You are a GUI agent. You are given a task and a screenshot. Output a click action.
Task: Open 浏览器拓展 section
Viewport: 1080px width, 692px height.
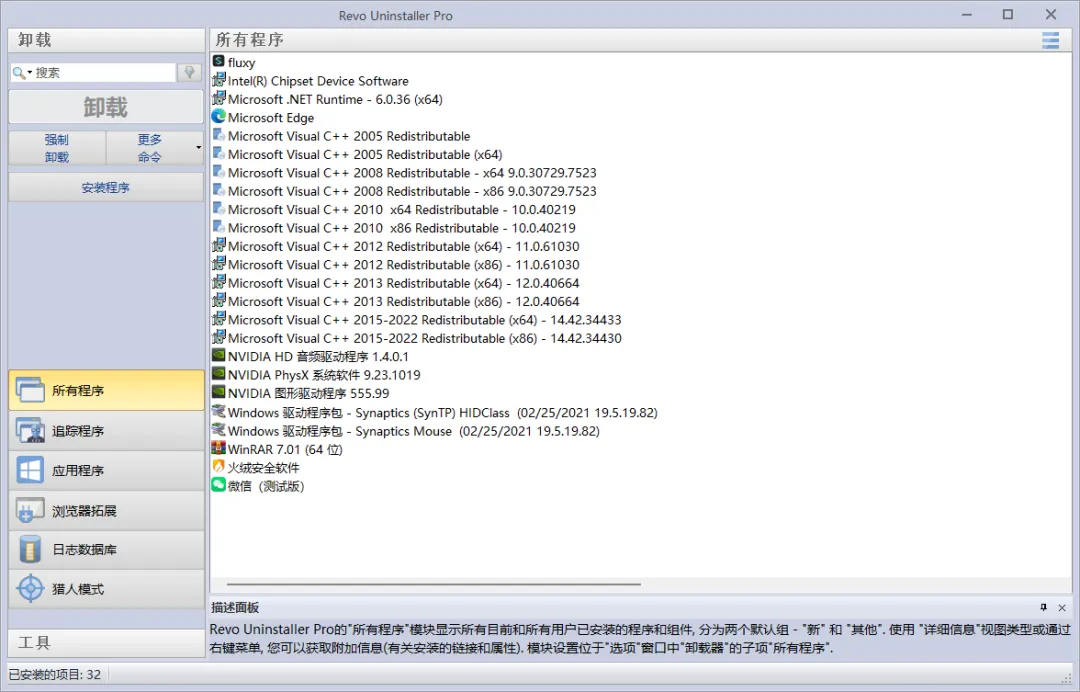pyautogui.click(x=107, y=510)
